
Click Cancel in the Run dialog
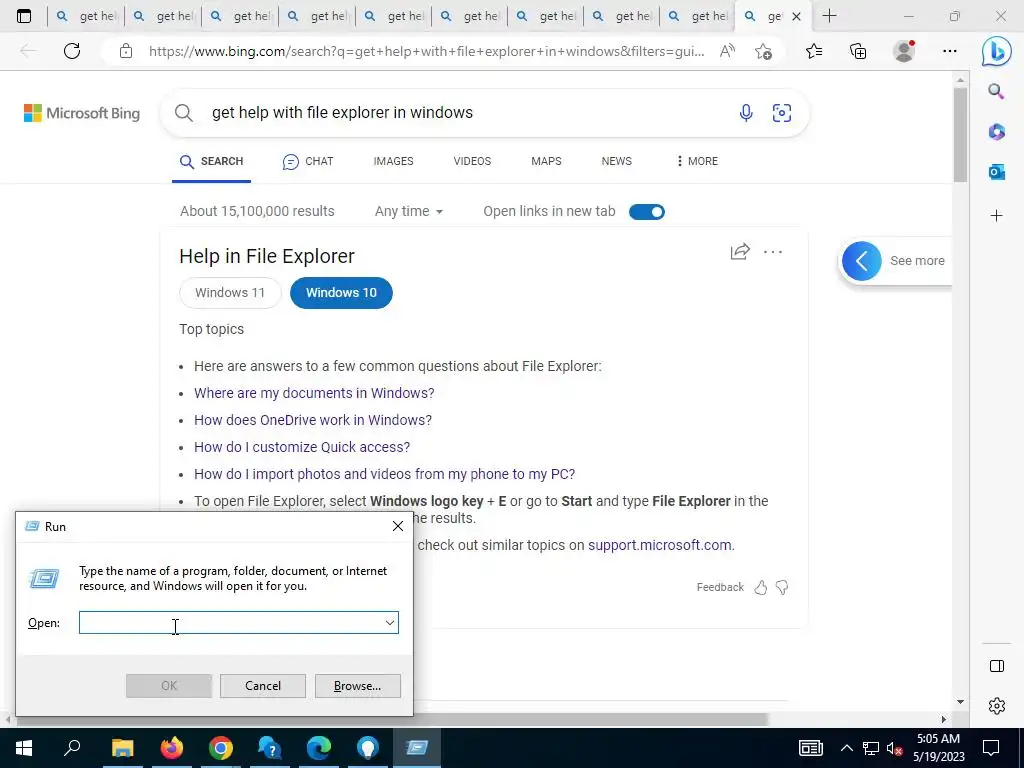[263, 686]
